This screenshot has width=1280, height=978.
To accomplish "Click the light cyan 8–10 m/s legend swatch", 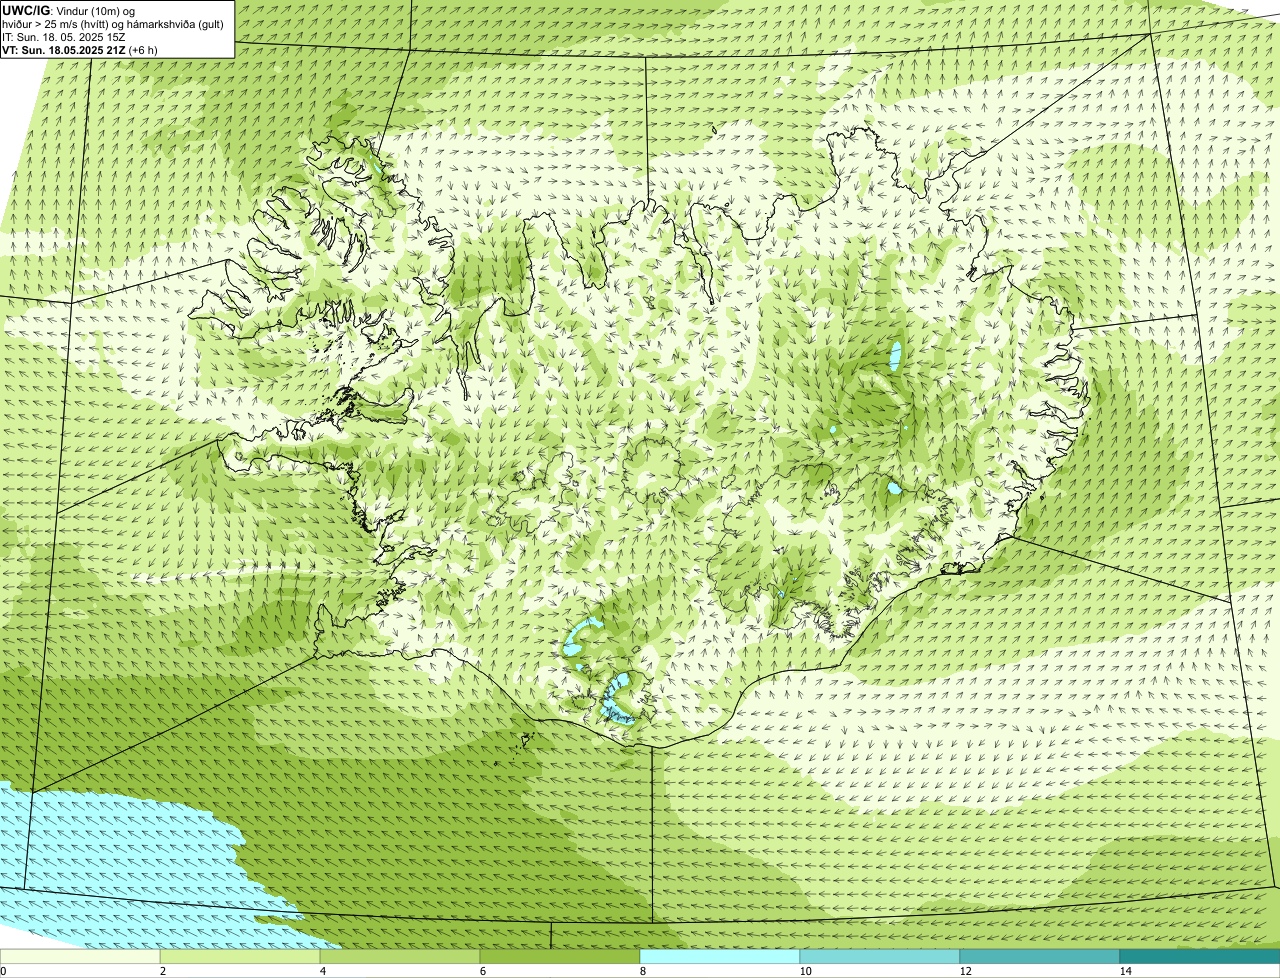I will 720,956.
